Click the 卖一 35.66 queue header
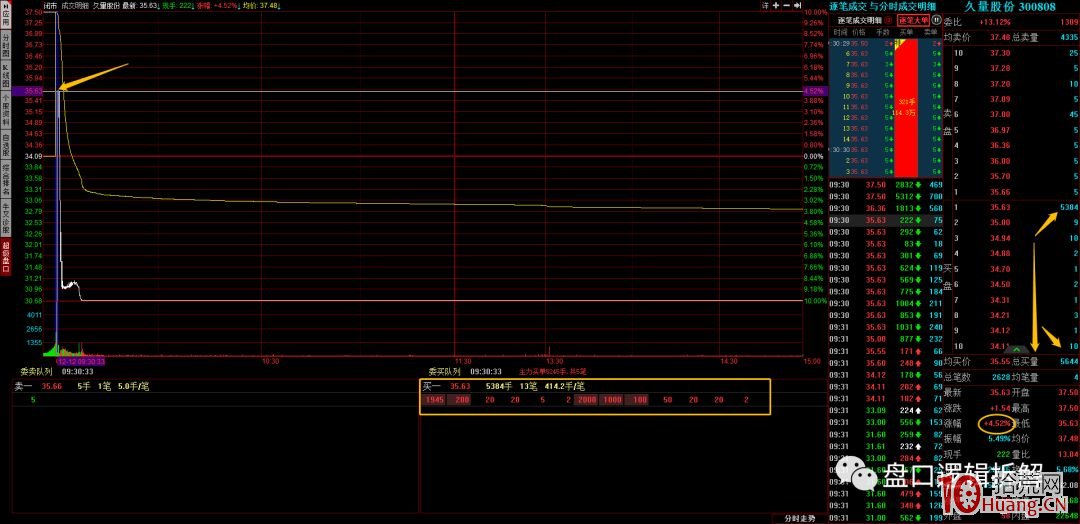1080x524 pixels. point(81,387)
